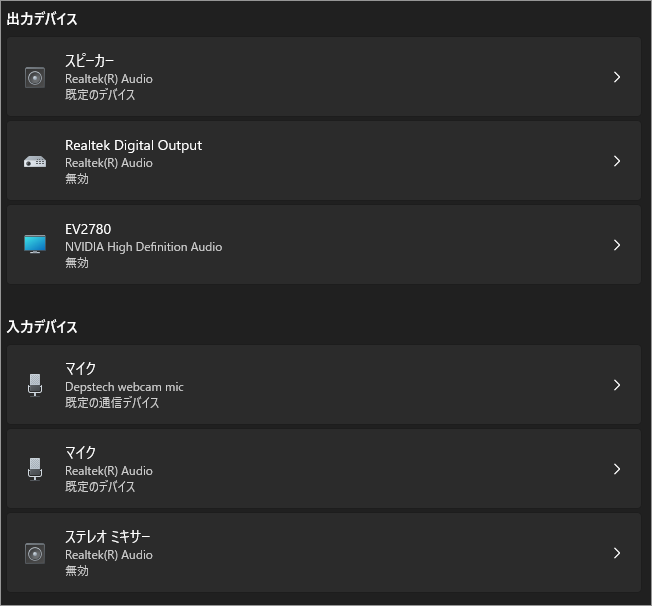This screenshot has height=606, width=652.
Task: Click NVIDIA High Definition Audio subtitle
Action: click(x=143, y=246)
